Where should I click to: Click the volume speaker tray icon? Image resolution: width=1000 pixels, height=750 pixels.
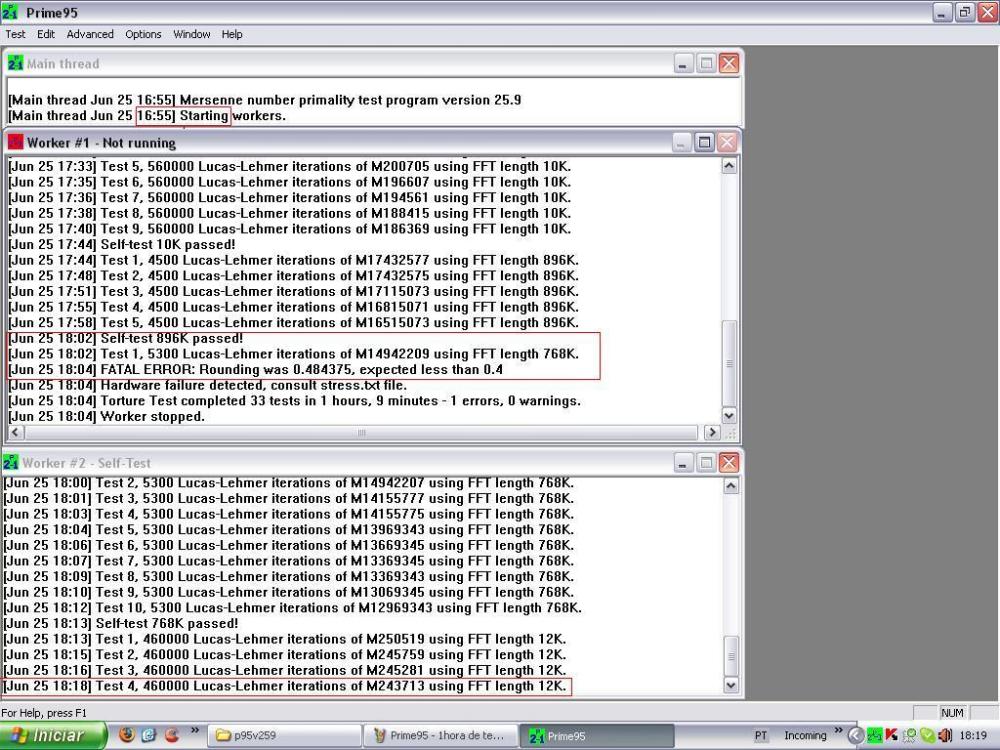(x=945, y=735)
